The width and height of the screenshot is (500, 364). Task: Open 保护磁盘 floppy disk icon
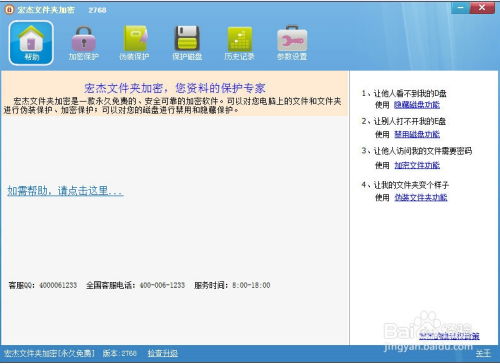[x=187, y=43]
